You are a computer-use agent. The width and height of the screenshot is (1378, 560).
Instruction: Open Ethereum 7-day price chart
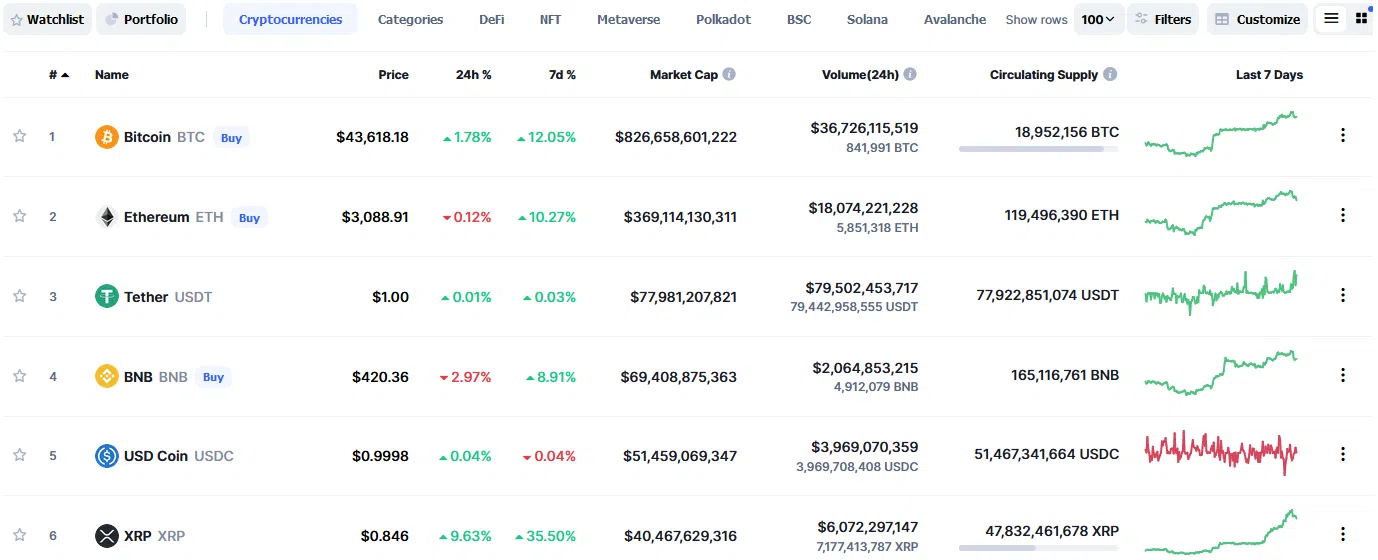tap(1221, 213)
